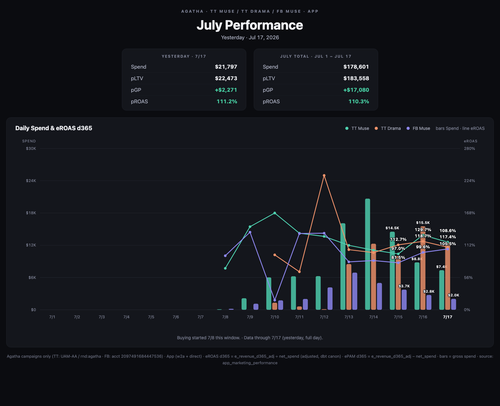Select the July total Spend $178,601
Viewport: 500px width, 406px height.
click(x=356, y=67)
